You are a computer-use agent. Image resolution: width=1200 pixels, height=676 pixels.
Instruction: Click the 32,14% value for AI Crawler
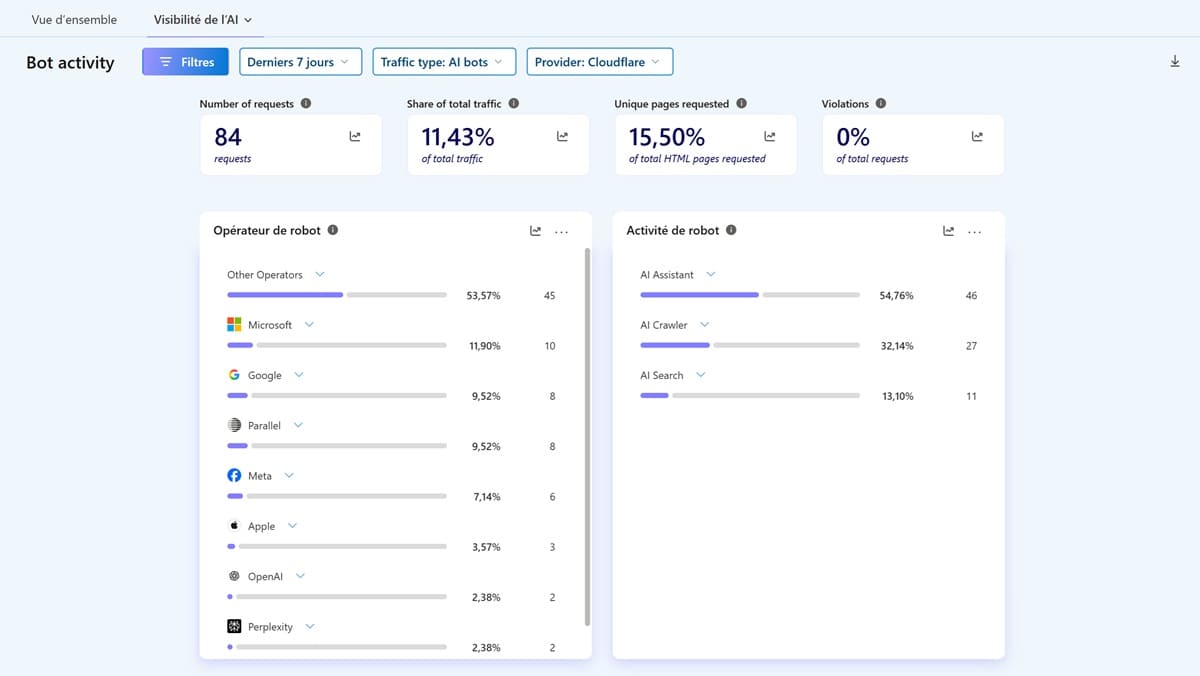pyautogui.click(x=897, y=346)
